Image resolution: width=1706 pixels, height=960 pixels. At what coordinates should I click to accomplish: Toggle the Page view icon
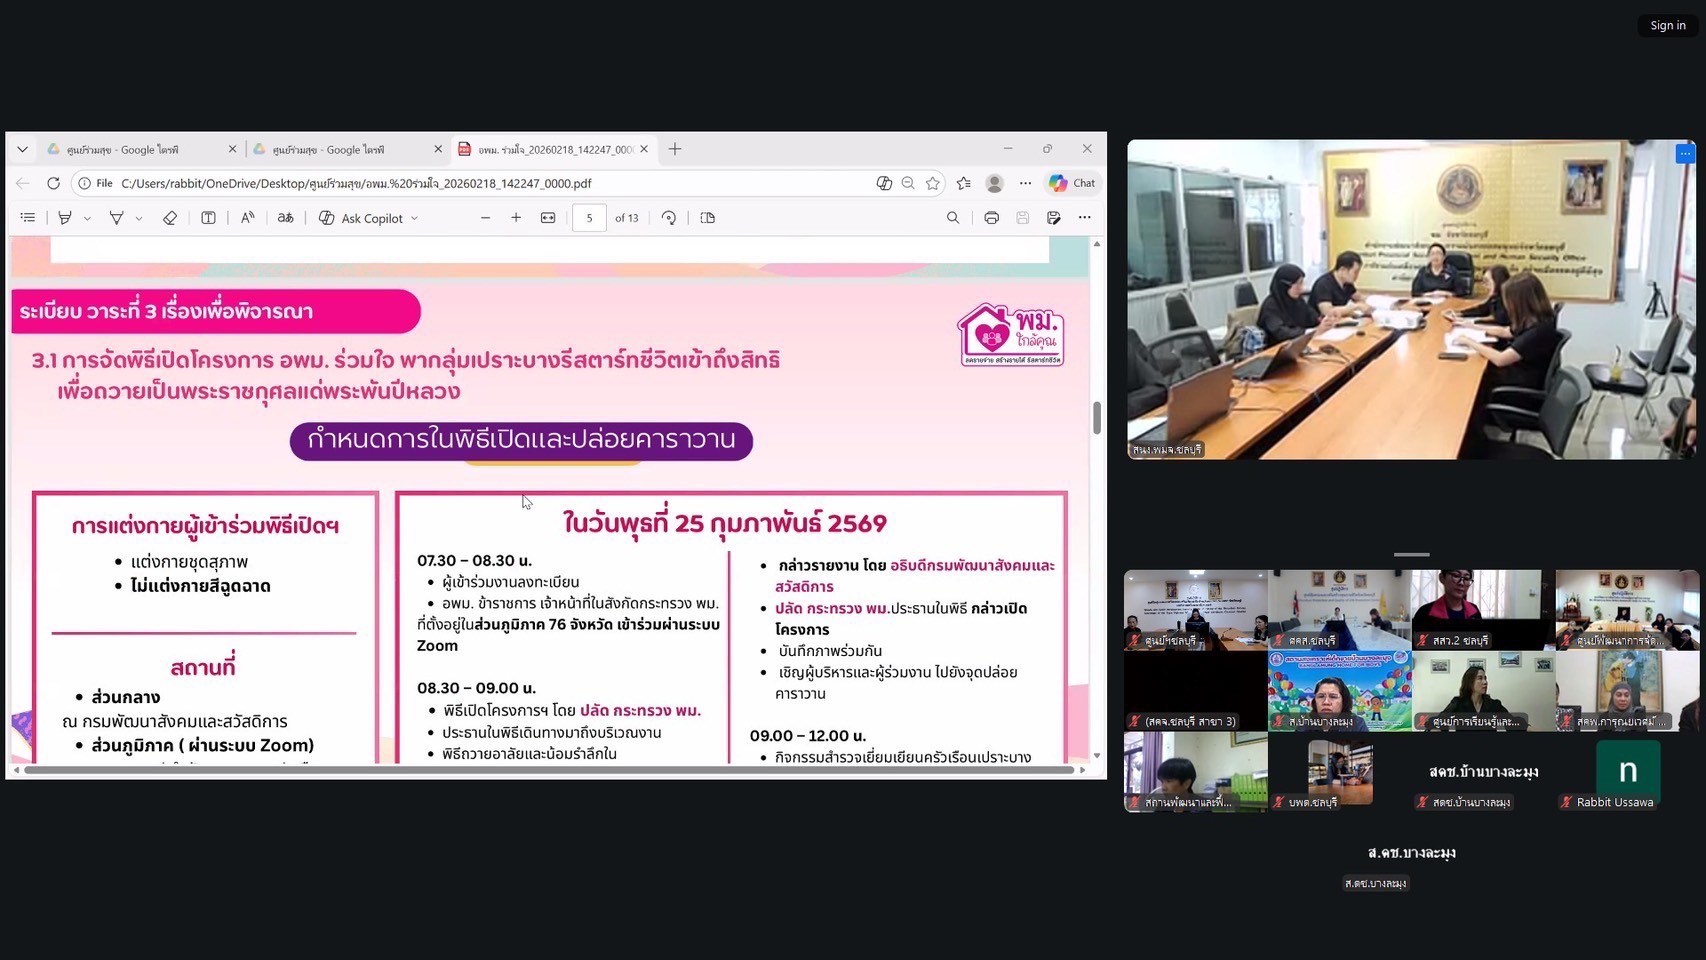(x=708, y=218)
